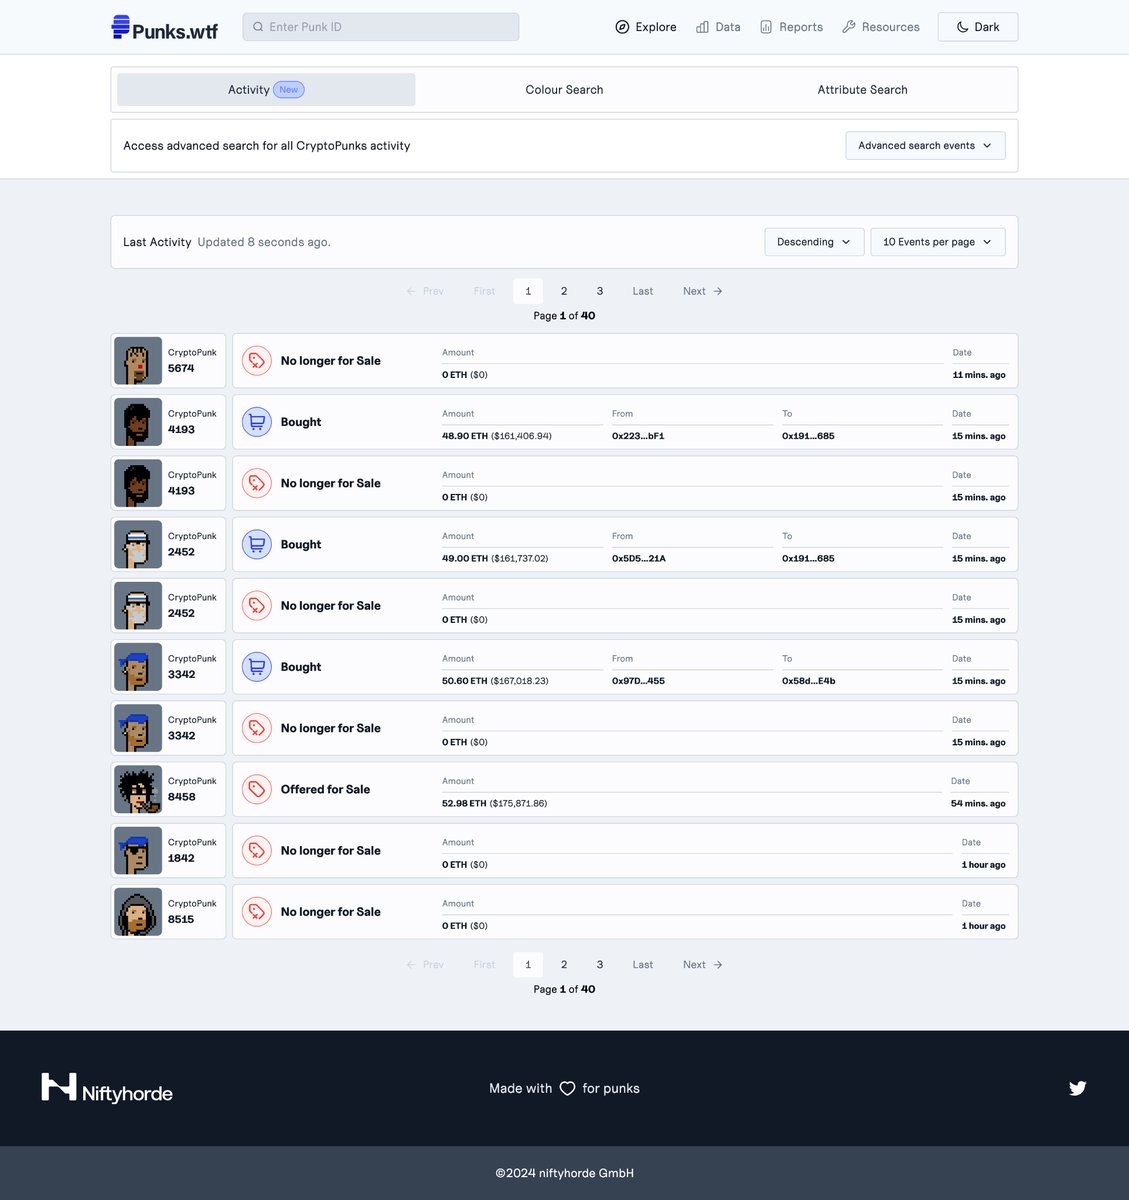Switch to the Colour Search tab
The width and height of the screenshot is (1129, 1200).
coord(564,89)
